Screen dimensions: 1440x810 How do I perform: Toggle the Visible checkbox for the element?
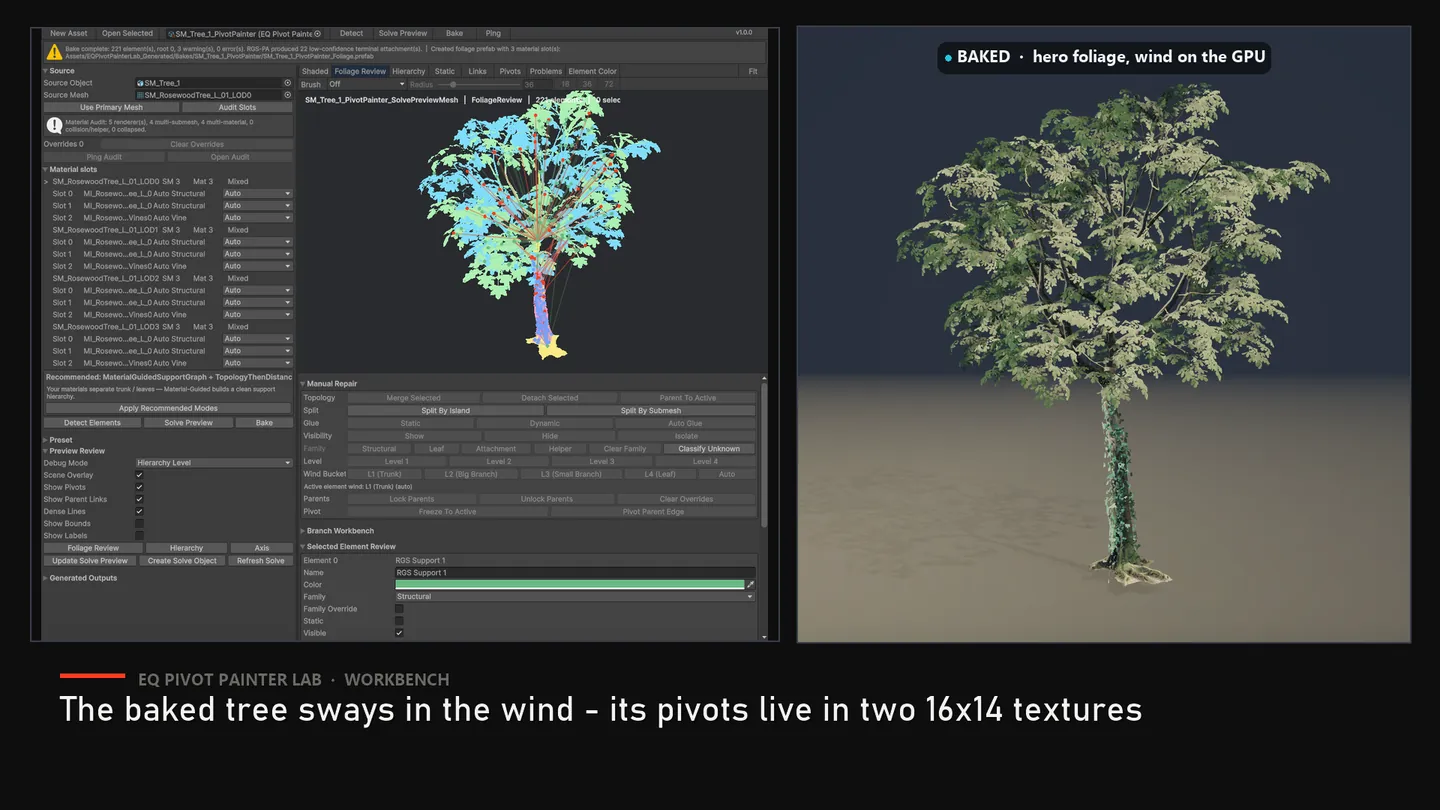click(399, 633)
